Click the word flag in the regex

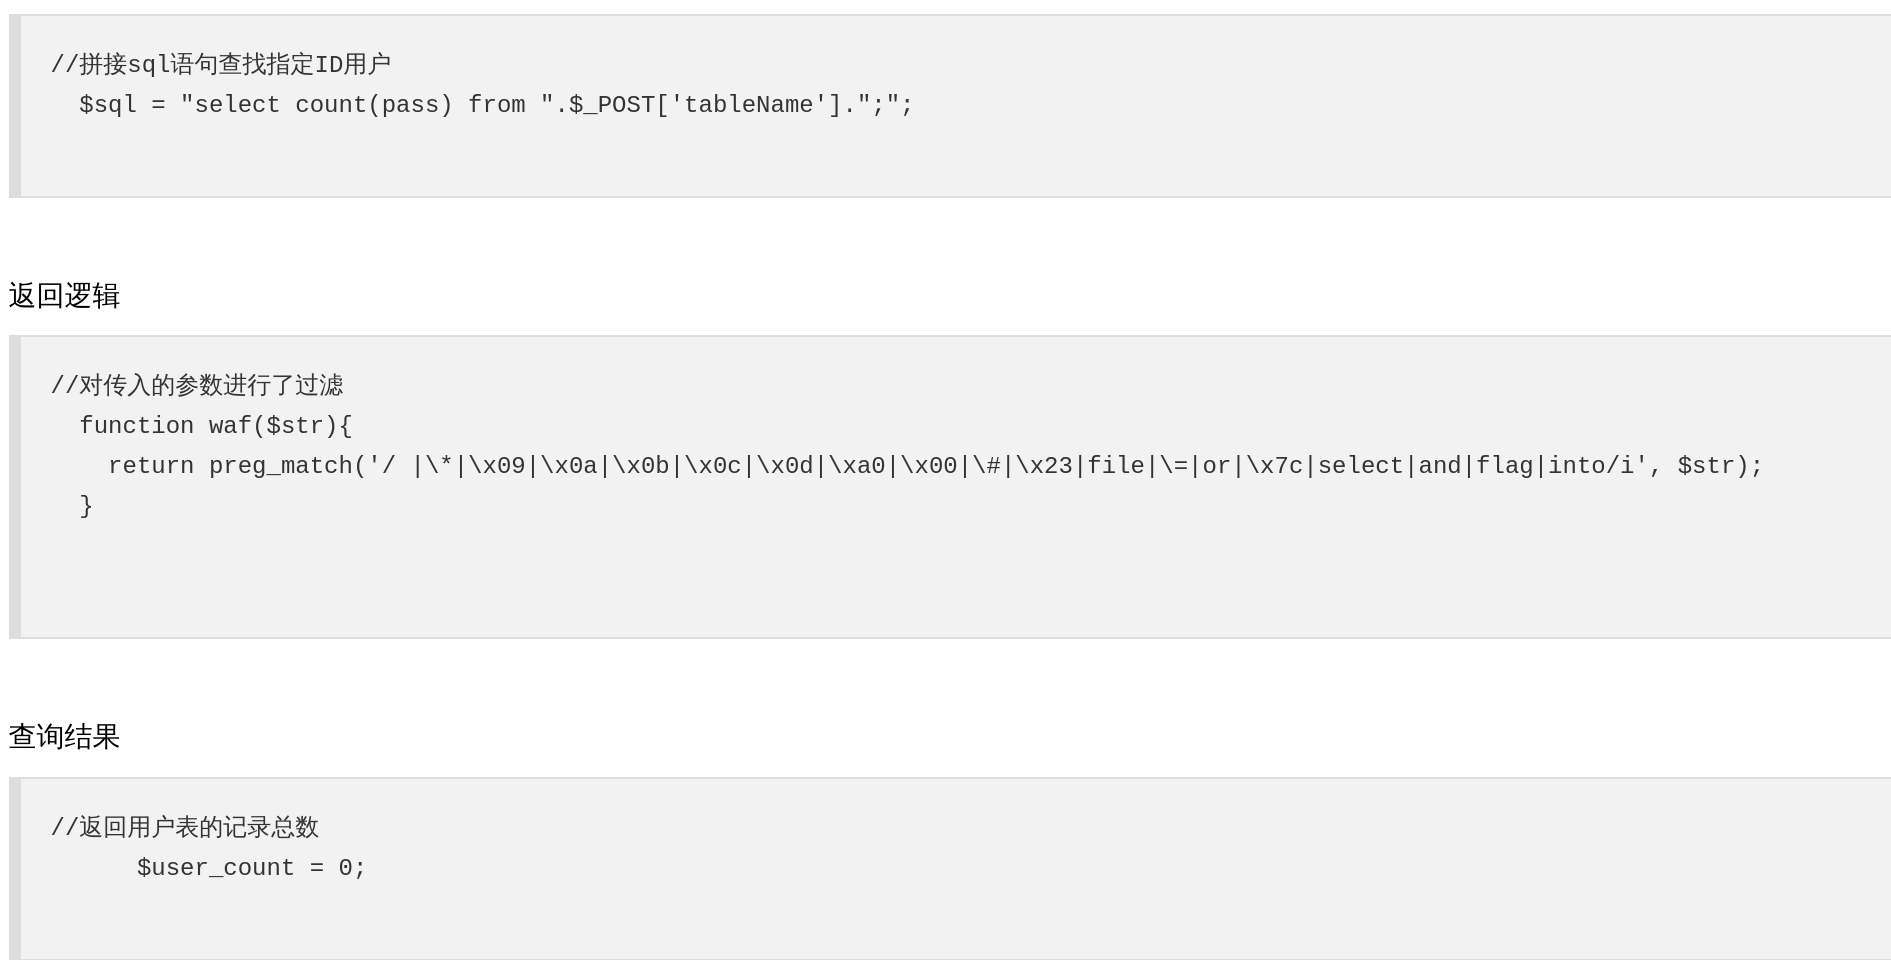click(1504, 466)
